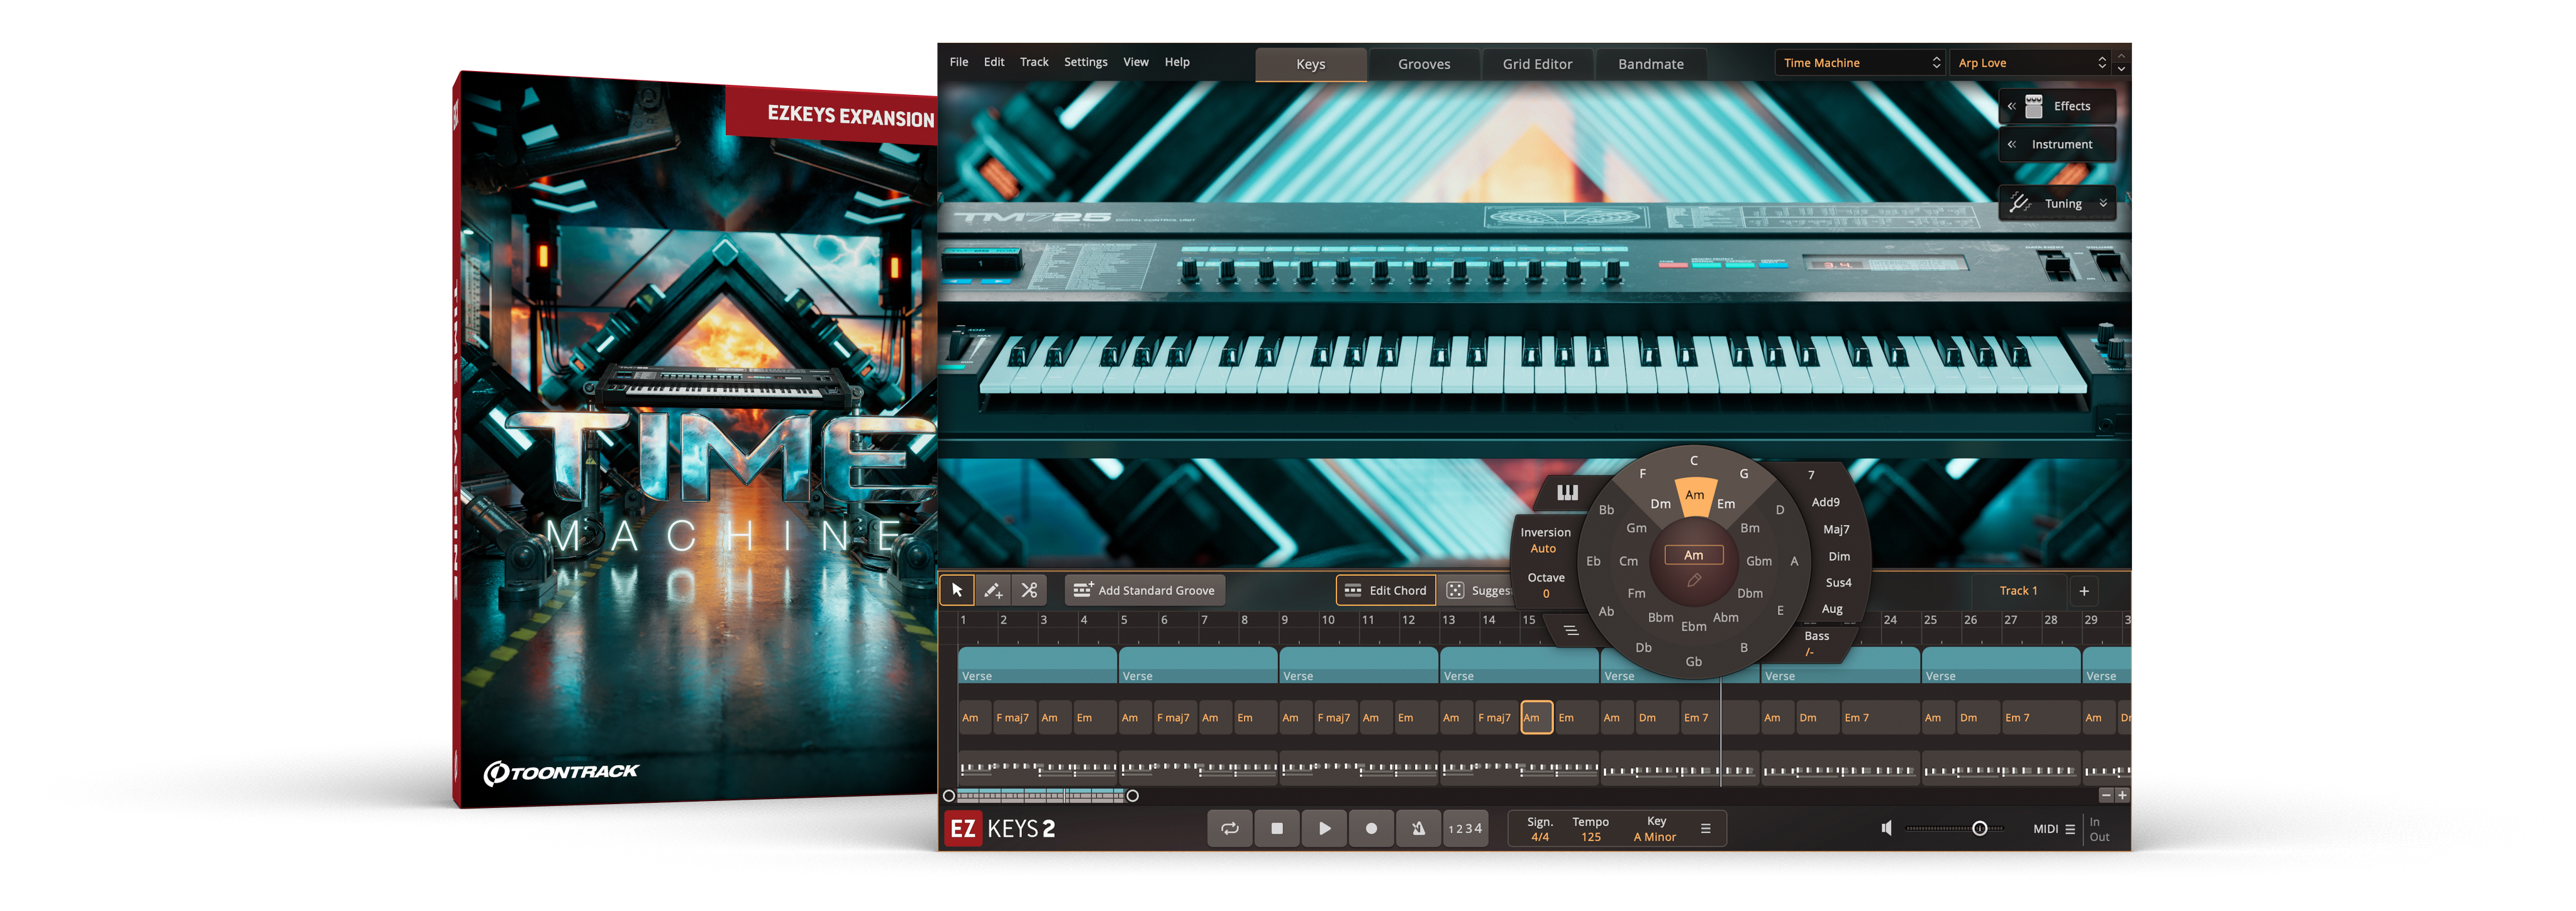2576x911 pixels.
Task: Click the pencil icon in chord wheel center
Action: point(1694,580)
